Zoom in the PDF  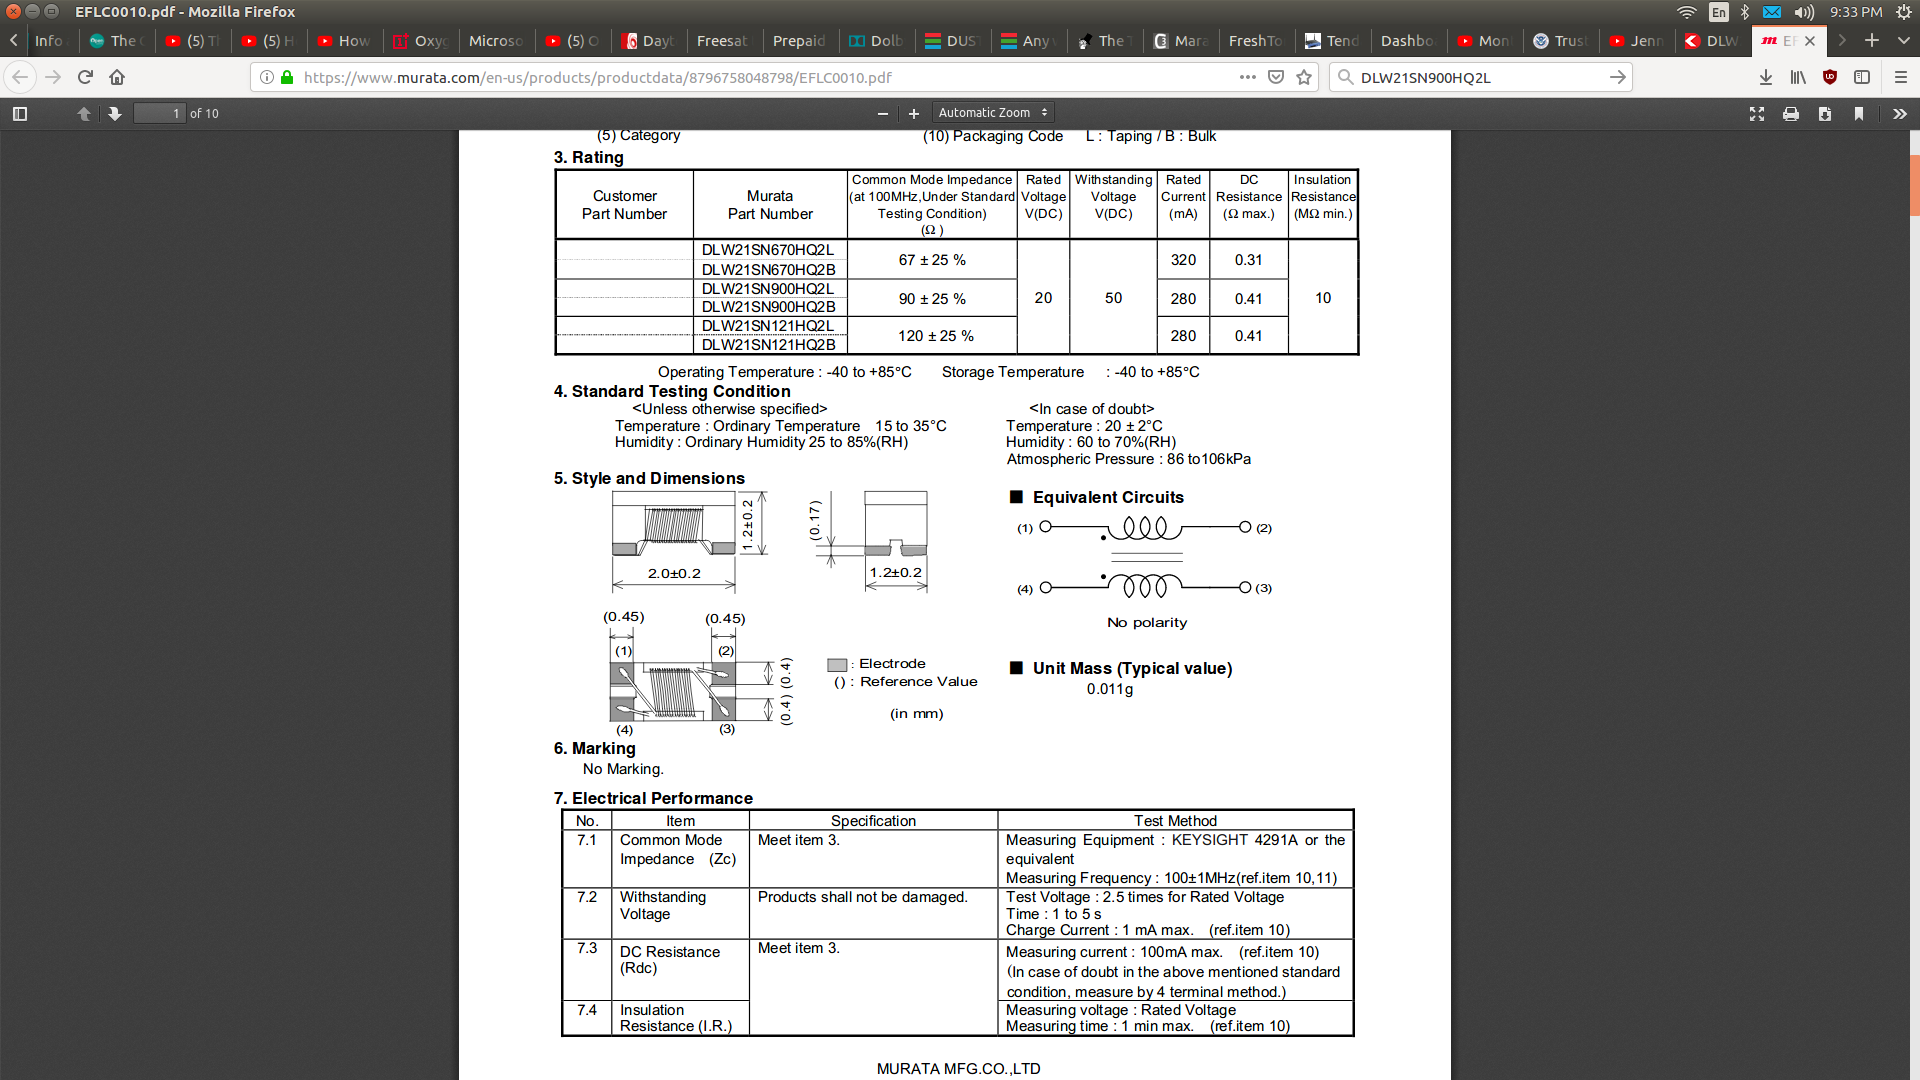[914, 114]
